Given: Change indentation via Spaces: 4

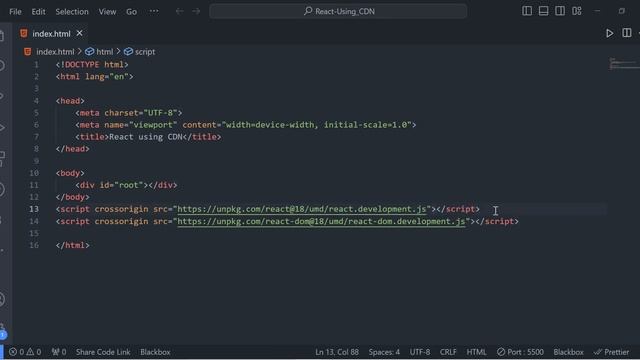Looking at the screenshot, I should coord(384,352).
